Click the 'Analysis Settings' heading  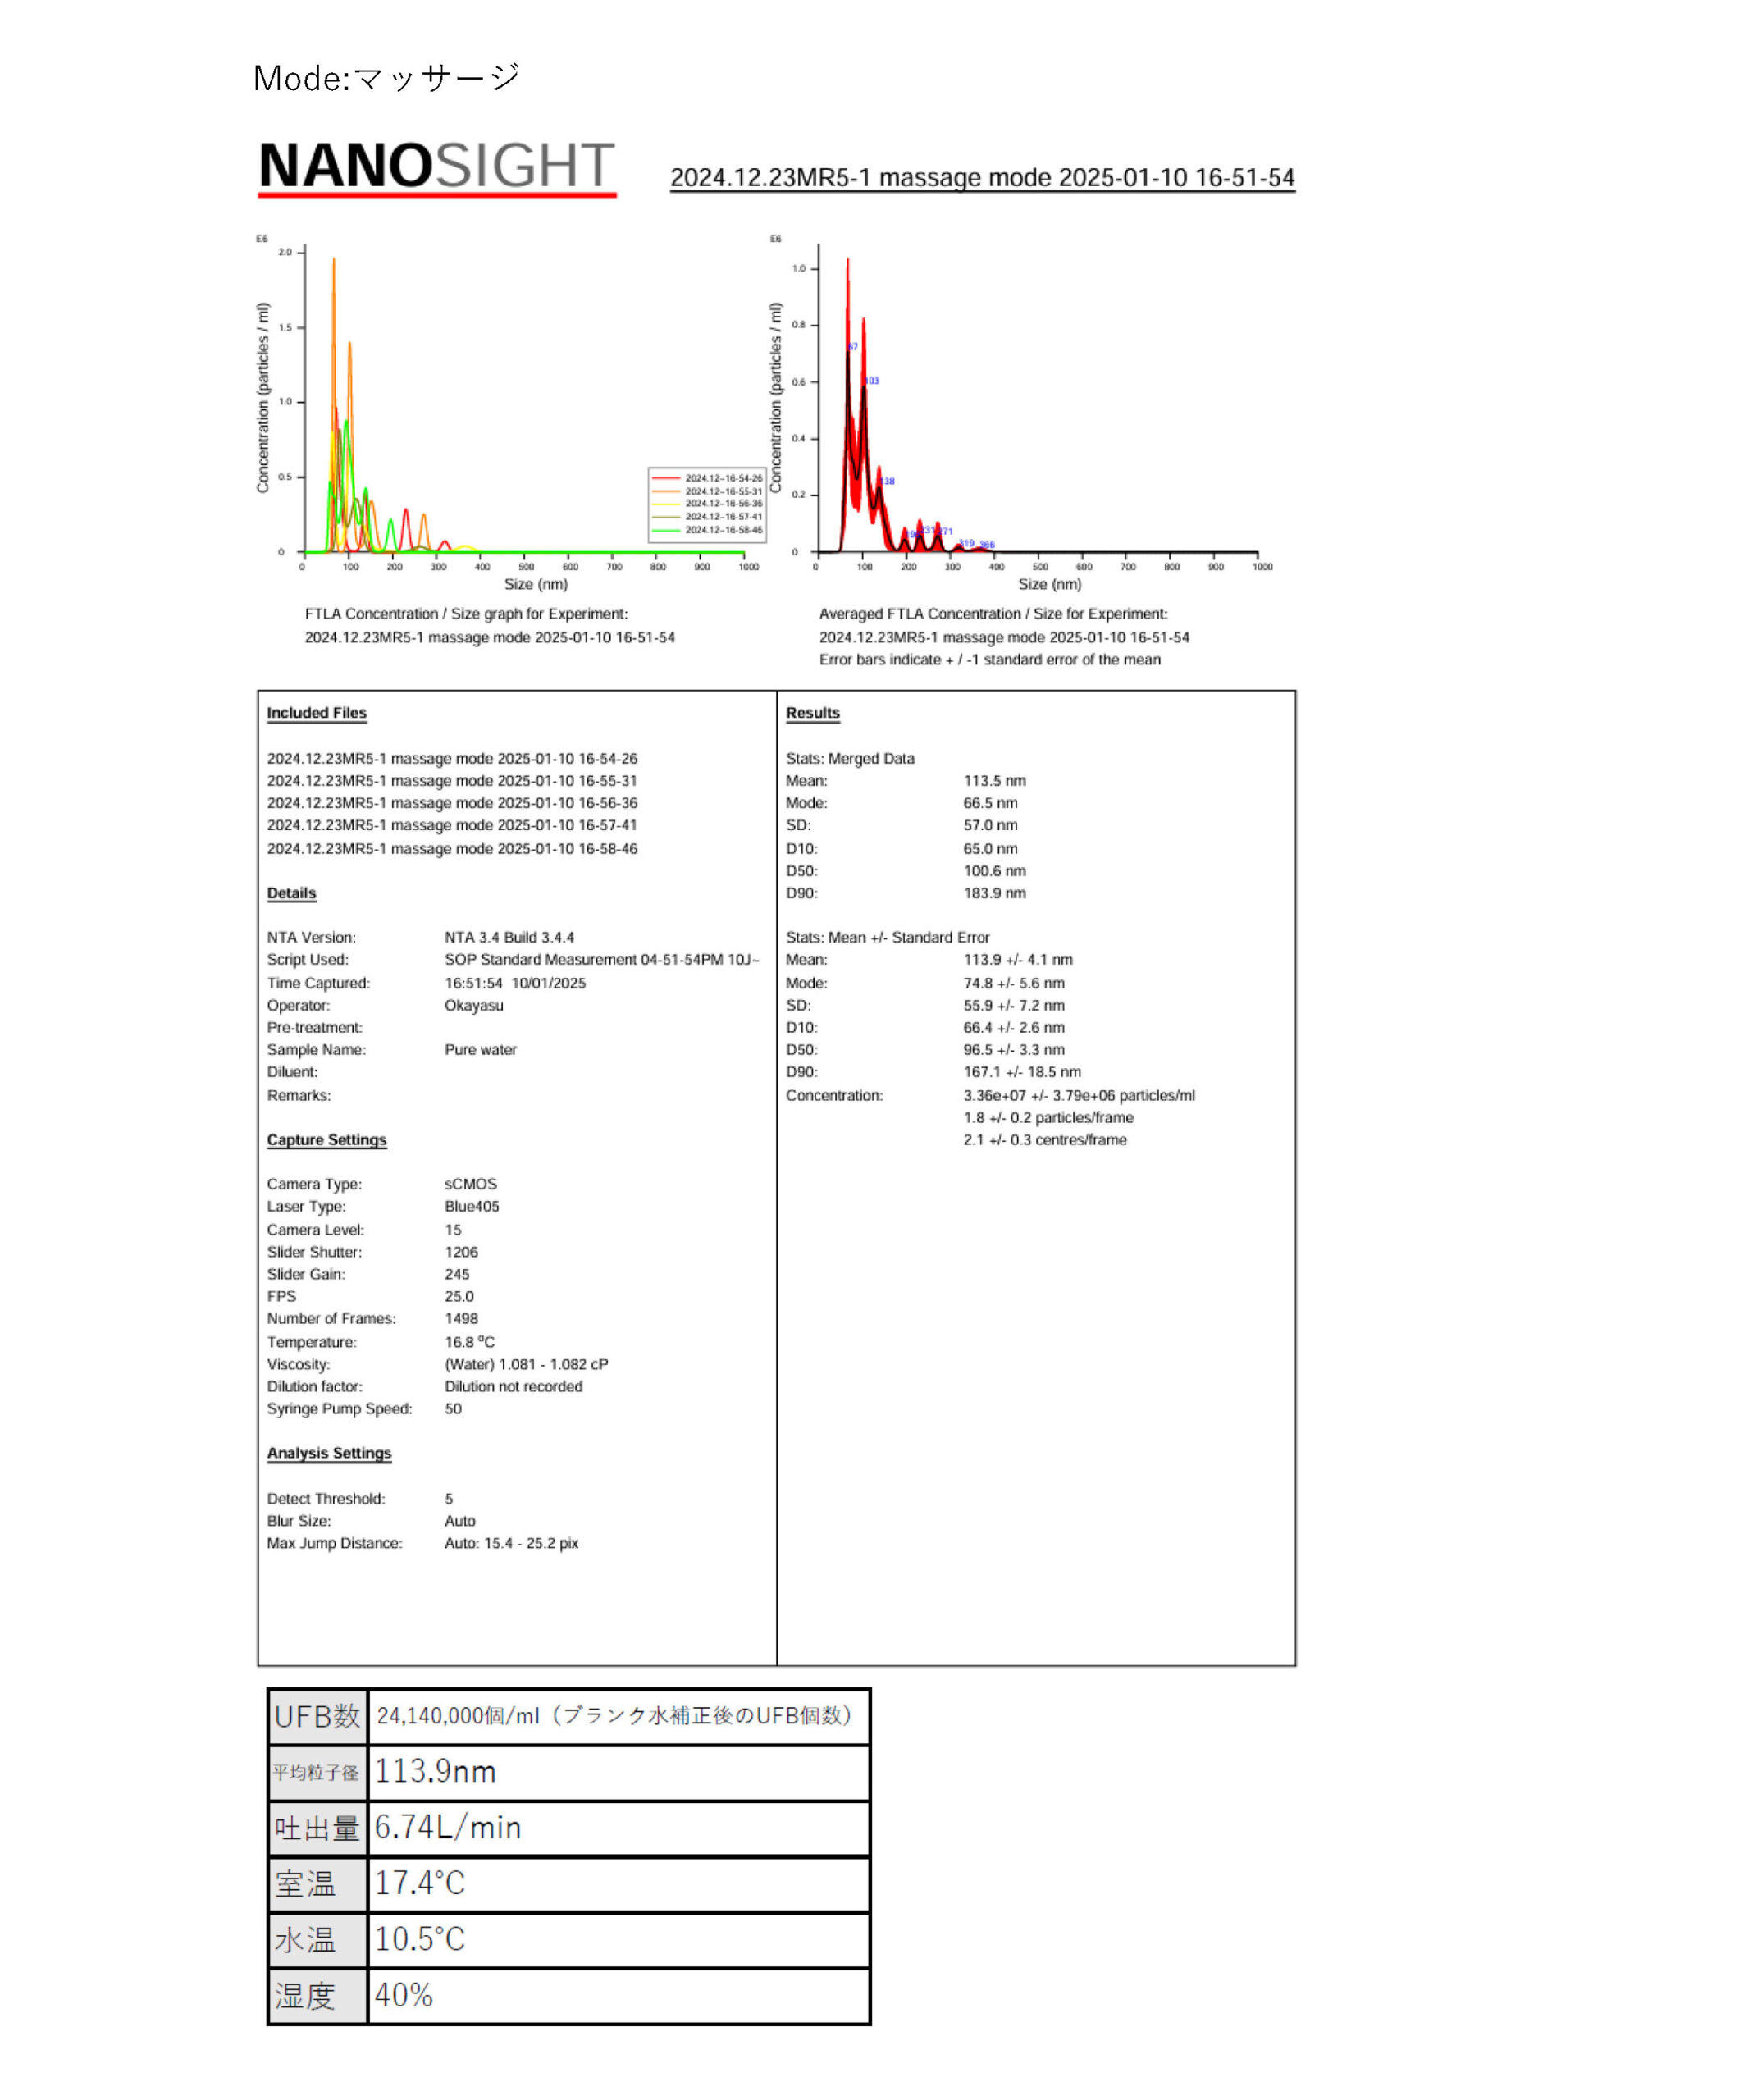click(x=329, y=1453)
